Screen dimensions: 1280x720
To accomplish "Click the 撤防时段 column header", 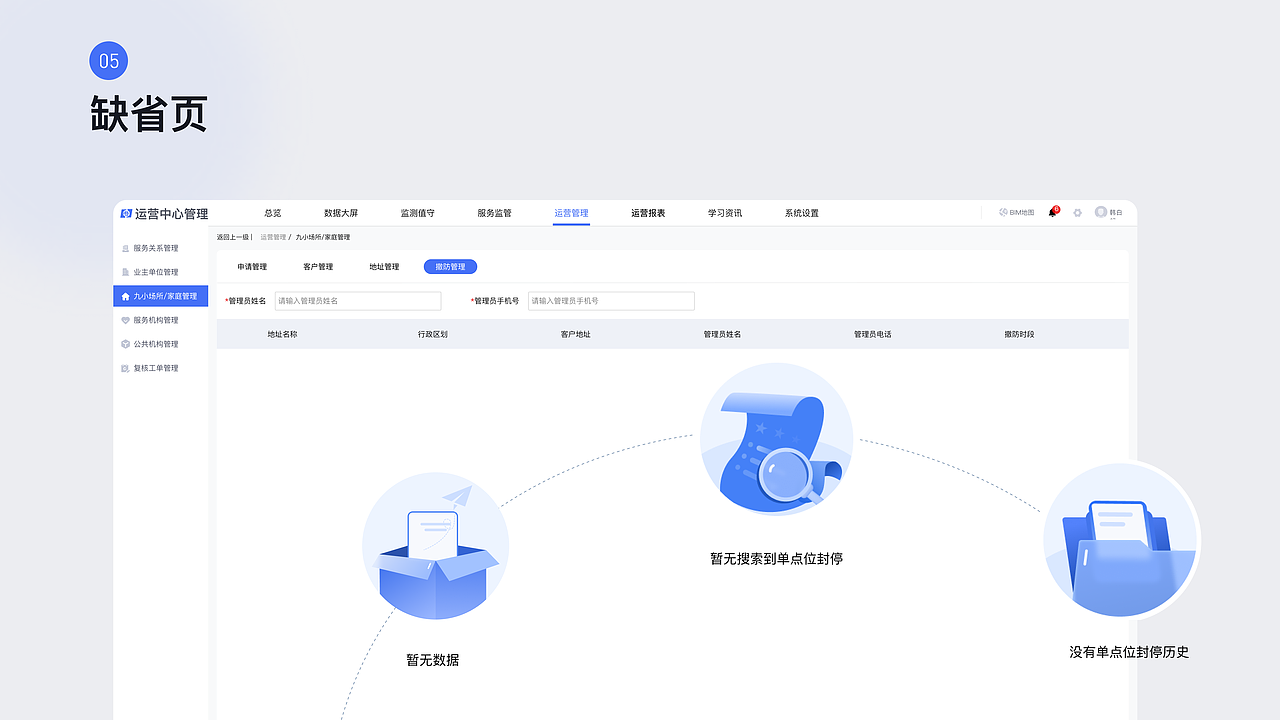I will click(x=1020, y=334).
